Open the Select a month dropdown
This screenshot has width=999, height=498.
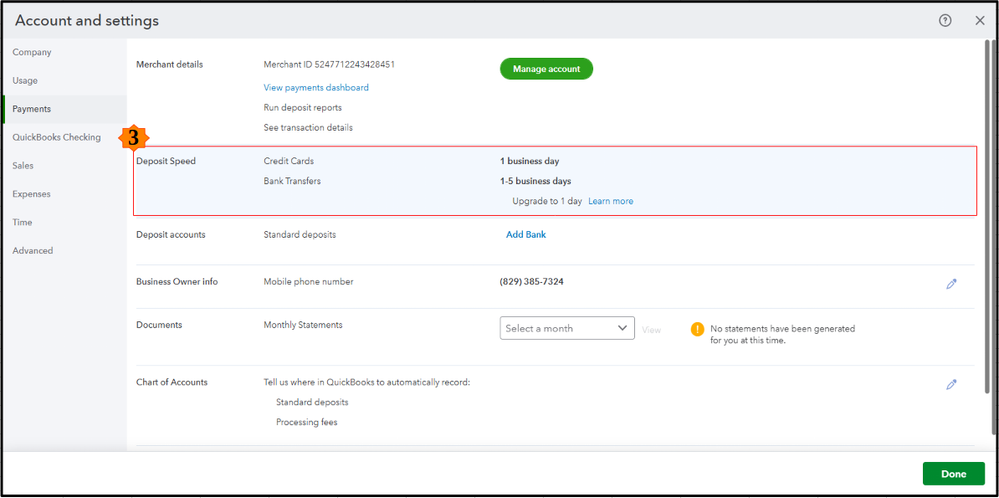click(x=566, y=328)
